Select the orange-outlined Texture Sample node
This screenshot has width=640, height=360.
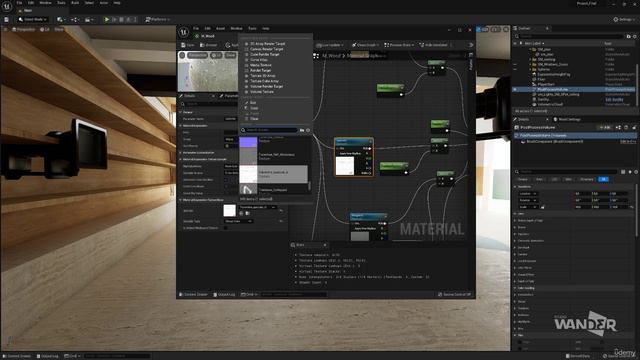click(x=353, y=157)
